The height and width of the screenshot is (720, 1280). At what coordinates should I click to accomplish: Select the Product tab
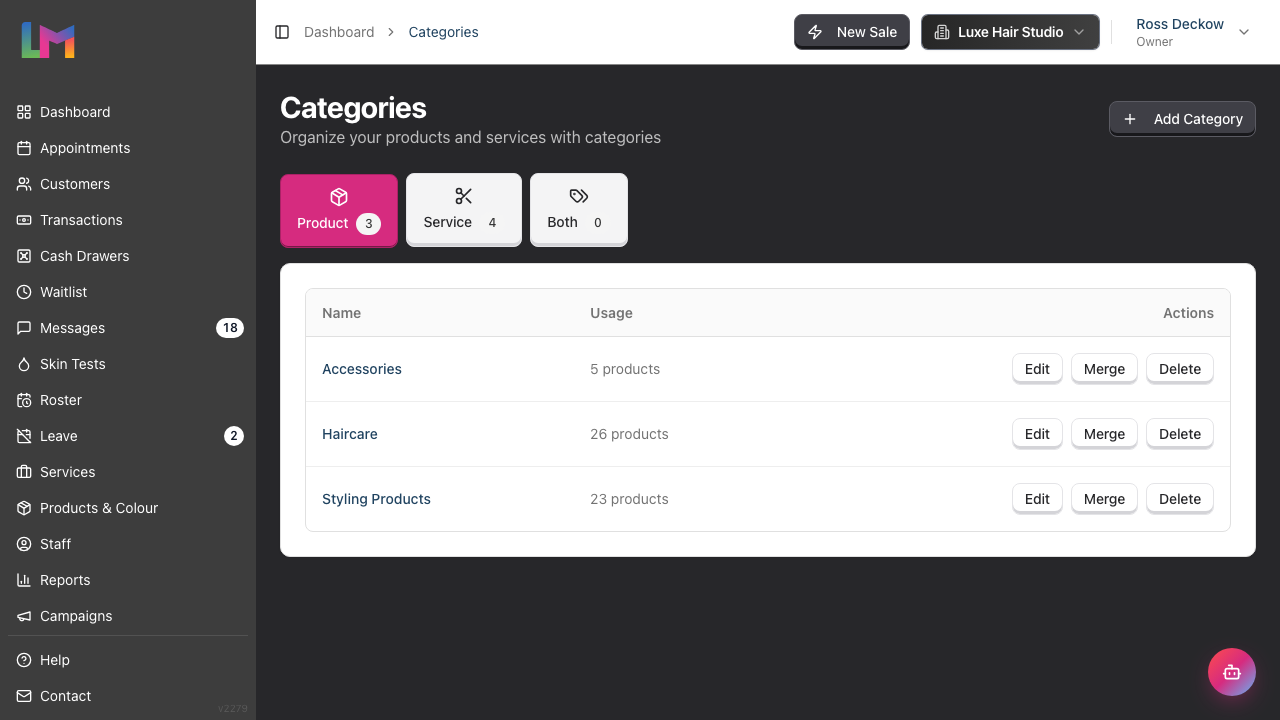(x=339, y=210)
